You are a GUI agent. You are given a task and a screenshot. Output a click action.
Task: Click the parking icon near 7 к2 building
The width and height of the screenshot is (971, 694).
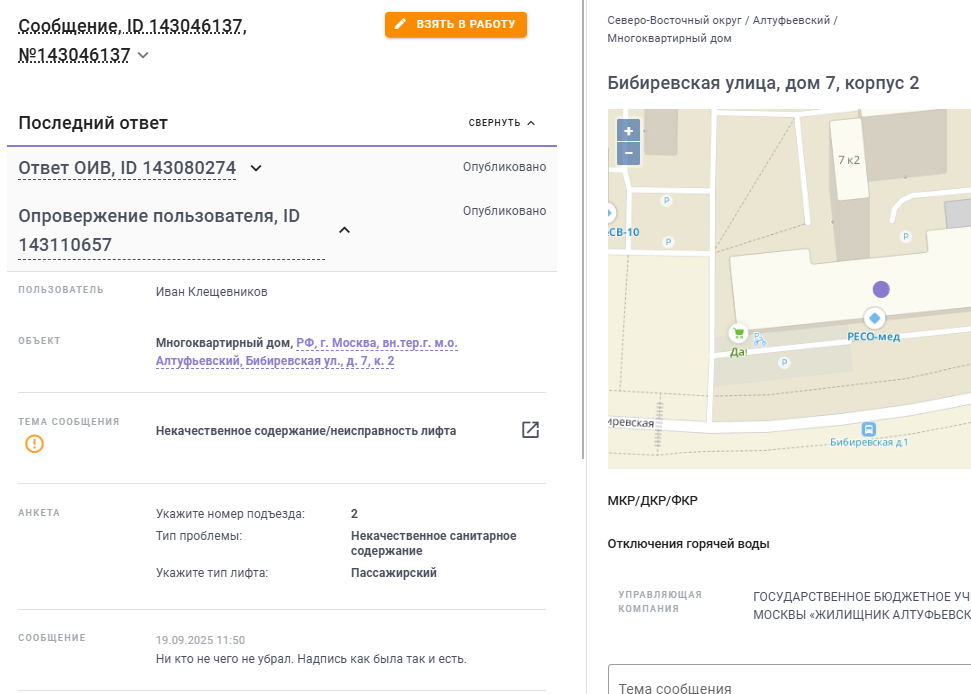tap(905, 236)
